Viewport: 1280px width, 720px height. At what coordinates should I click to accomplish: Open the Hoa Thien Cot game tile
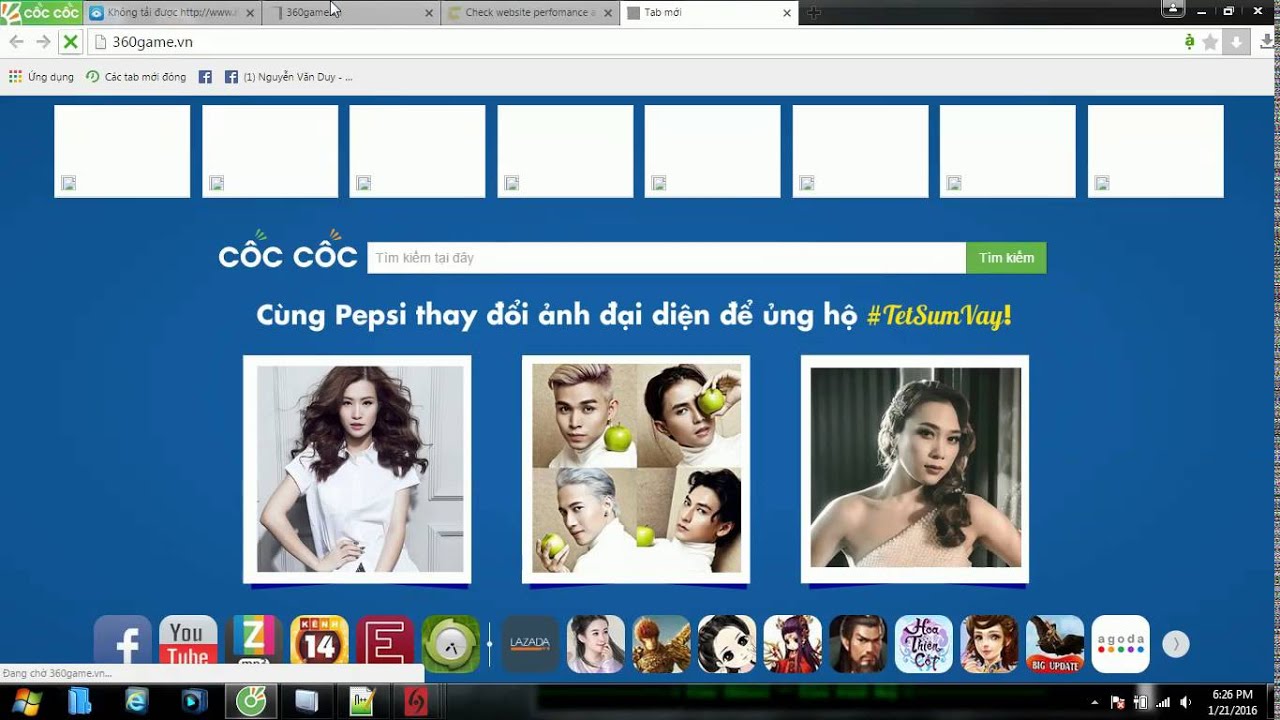click(x=924, y=644)
